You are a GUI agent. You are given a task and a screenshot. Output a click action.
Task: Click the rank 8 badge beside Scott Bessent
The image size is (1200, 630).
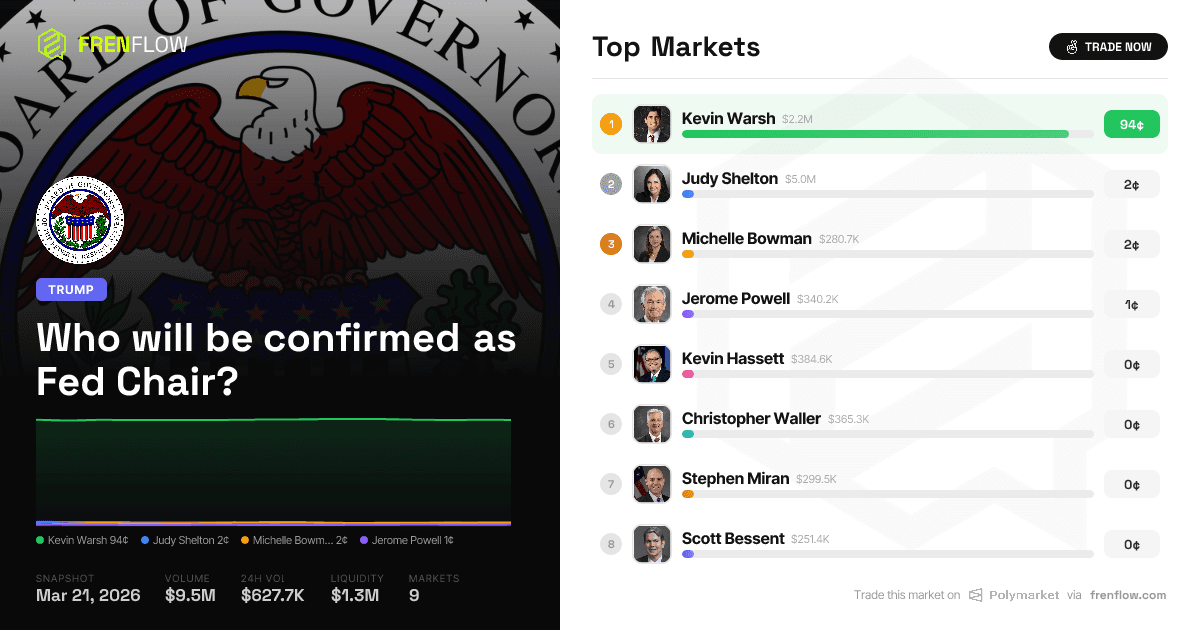pyautogui.click(x=611, y=544)
